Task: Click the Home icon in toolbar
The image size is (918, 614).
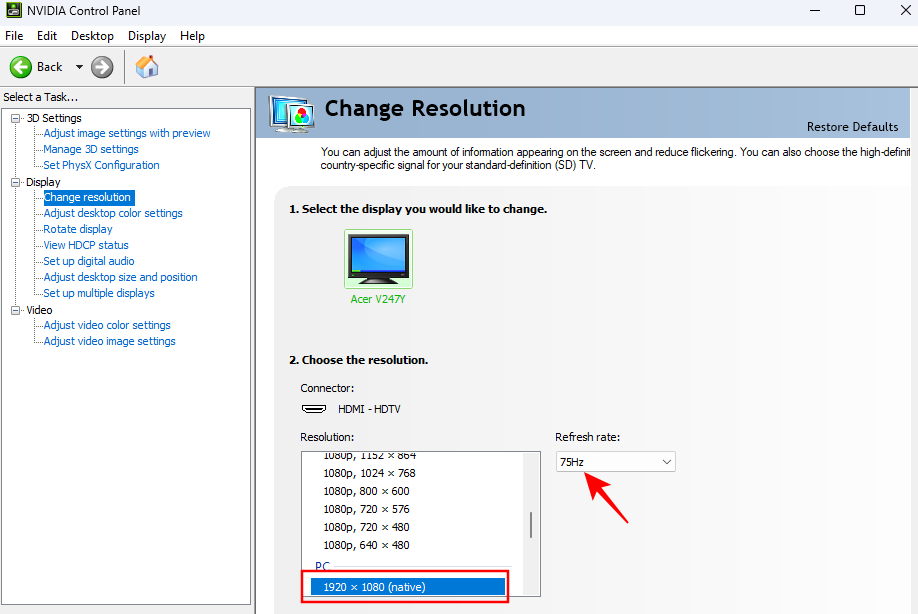Action: point(147,67)
